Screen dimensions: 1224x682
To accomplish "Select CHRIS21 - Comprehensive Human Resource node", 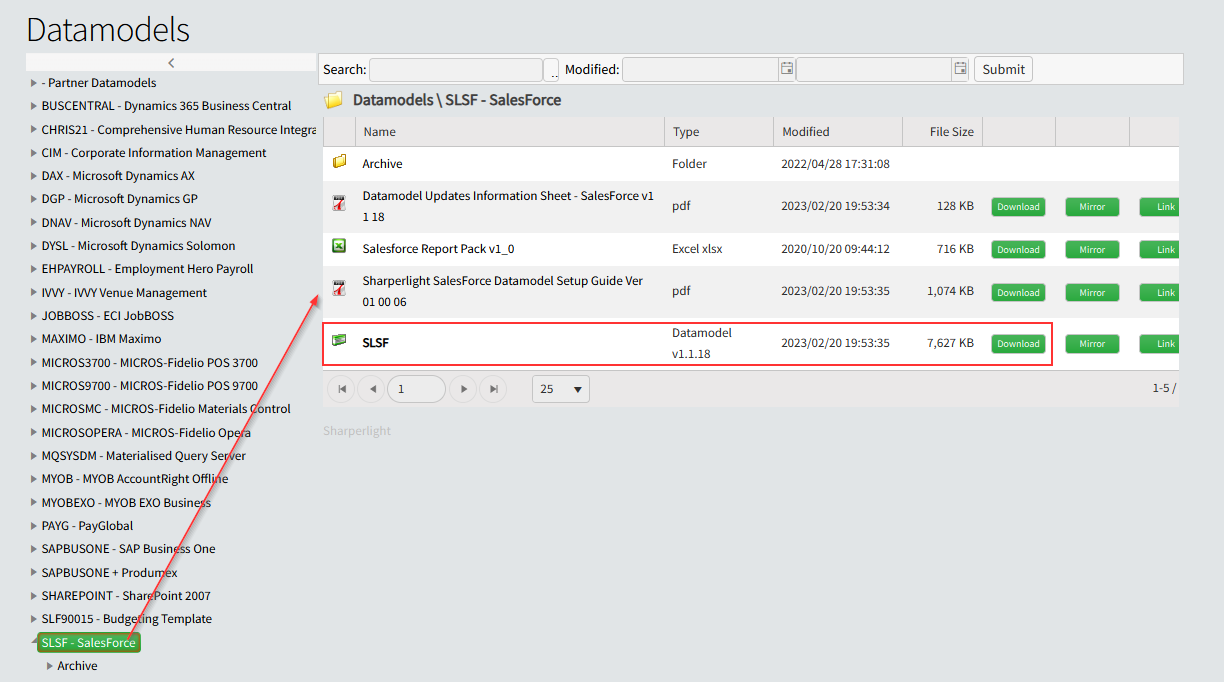I will click(179, 129).
